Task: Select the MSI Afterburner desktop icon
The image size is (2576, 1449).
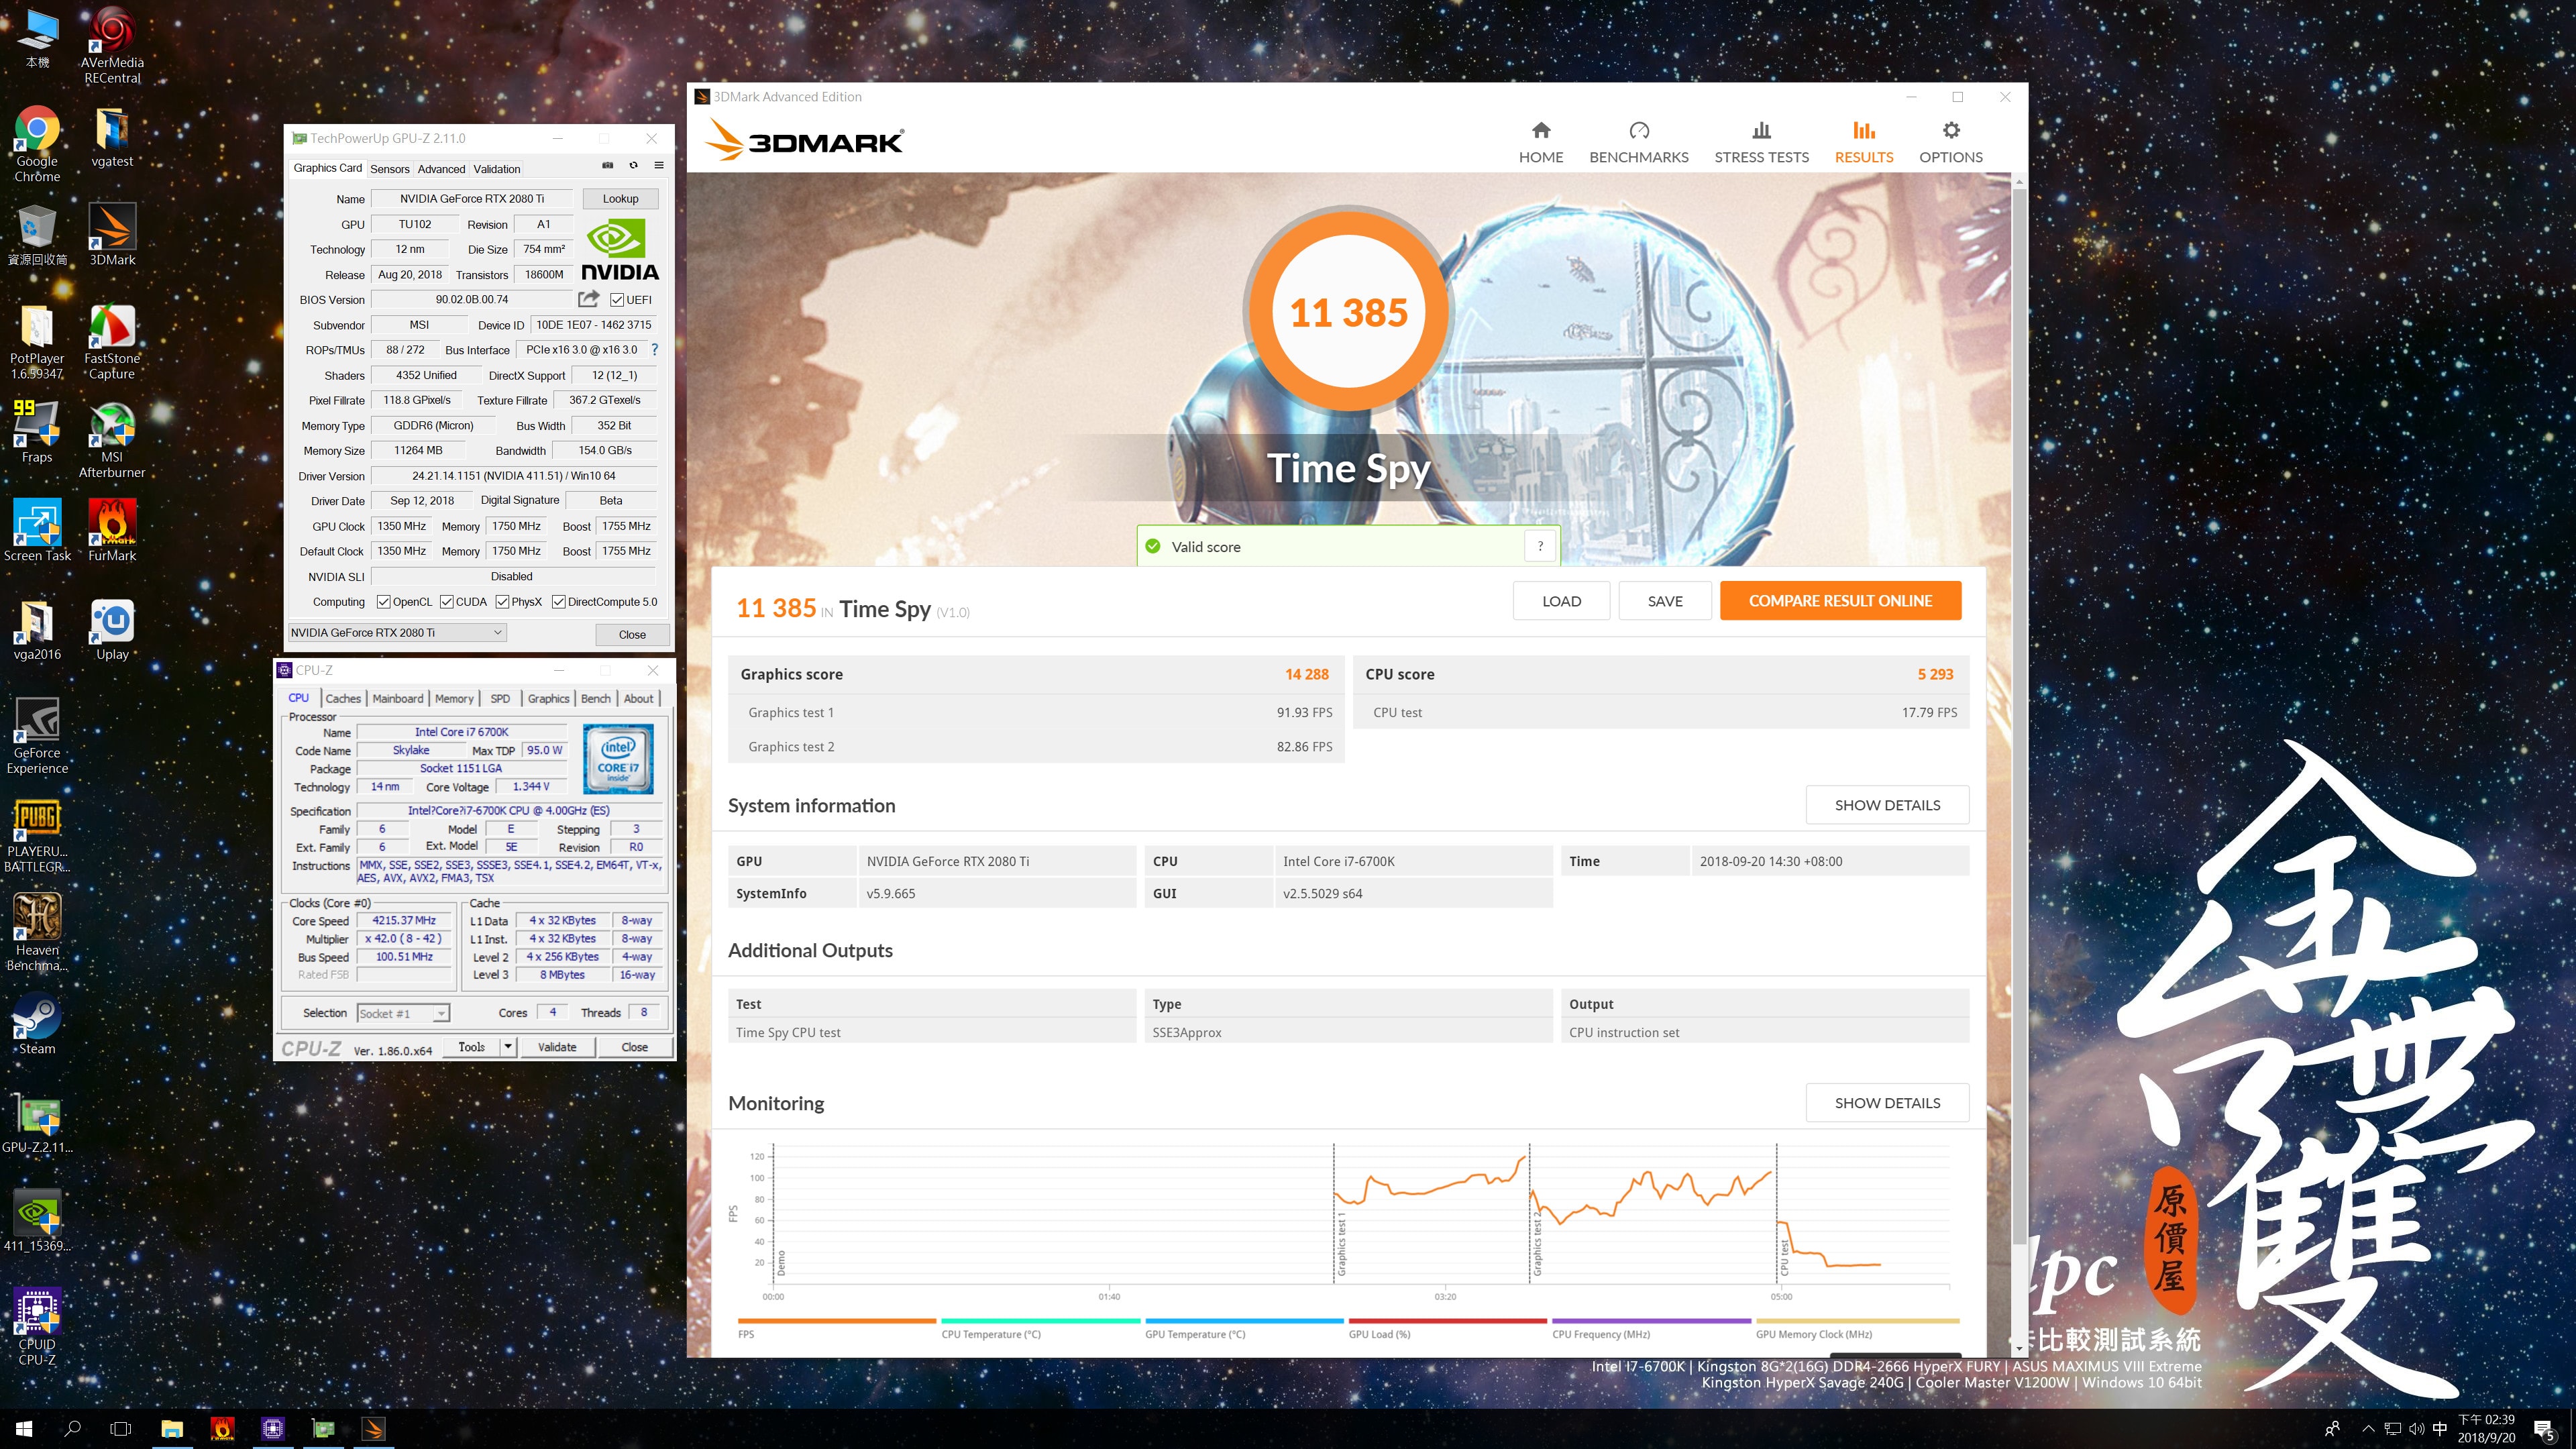Action: pyautogui.click(x=112, y=440)
